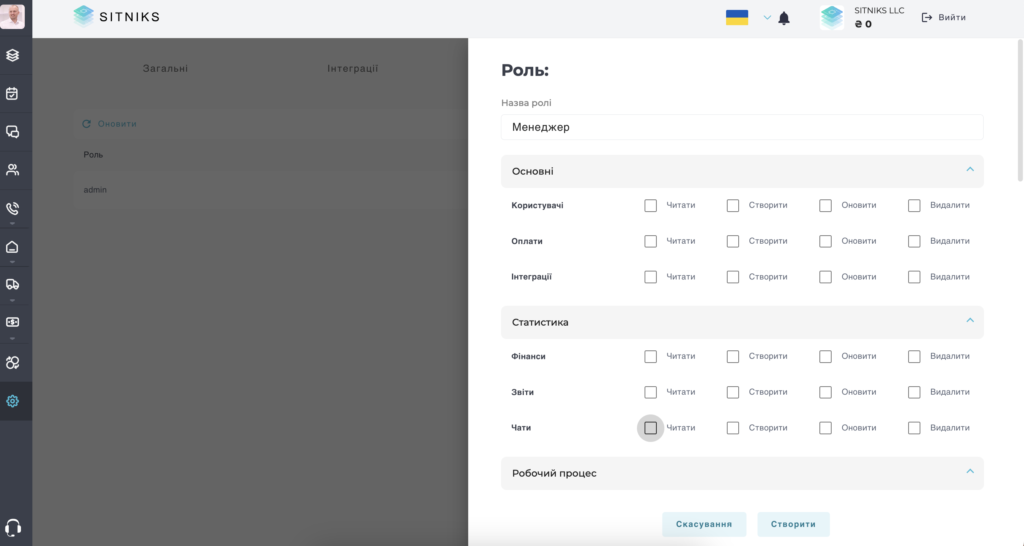The height and width of the screenshot is (546, 1024).
Task: Open the settings gear icon in sidebar
Action: (x=12, y=401)
